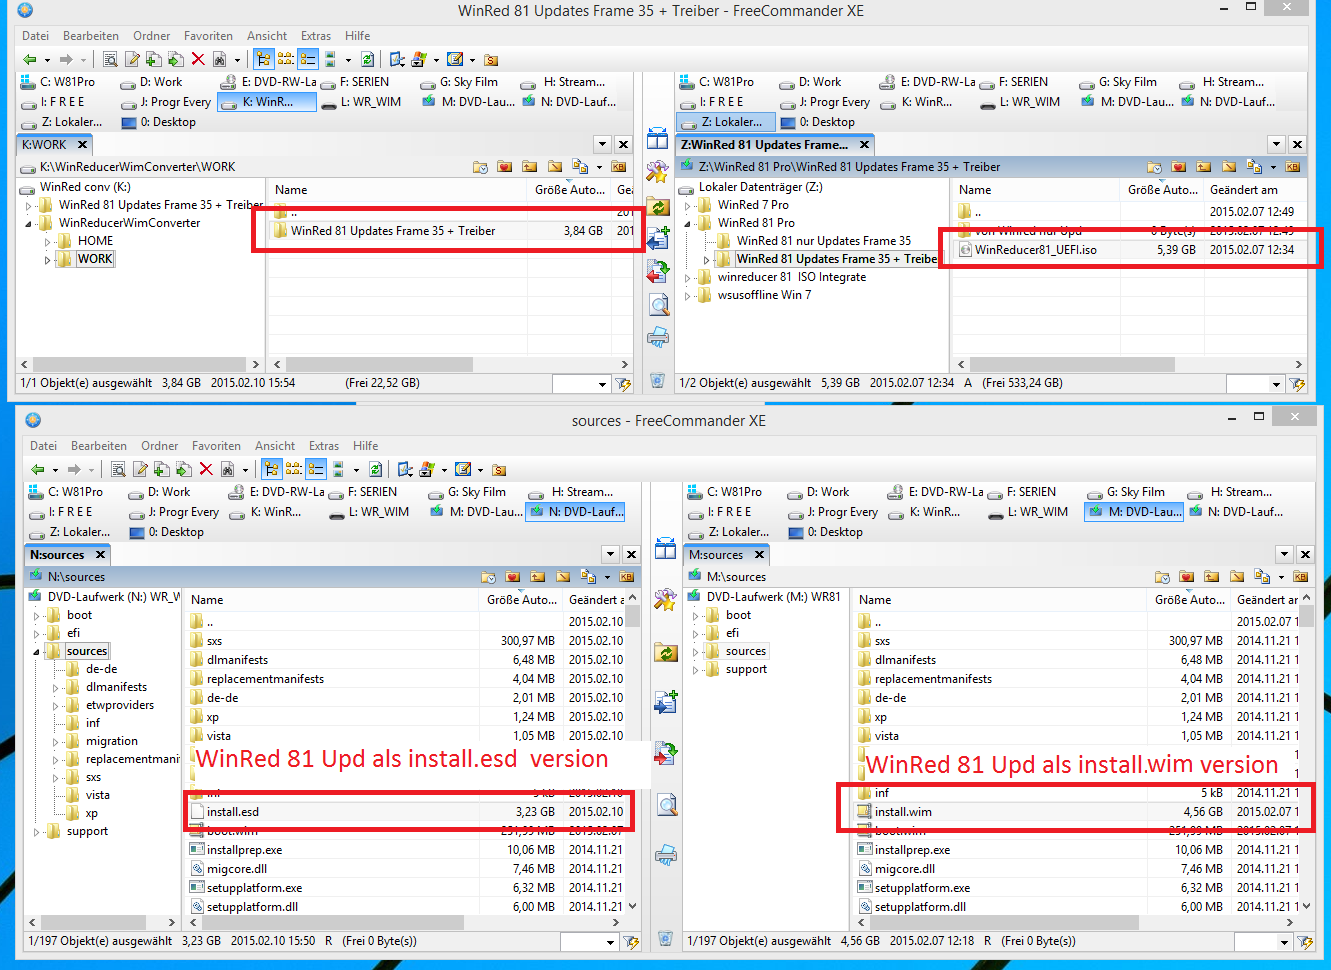This screenshot has width=1331, height=970.
Task: Click the Copy file icon in the WinRed 81 Updates toolbar
Action: point(154,59)
